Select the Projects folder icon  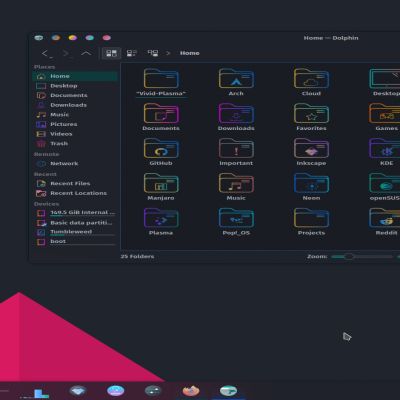[x=311, y=218]
